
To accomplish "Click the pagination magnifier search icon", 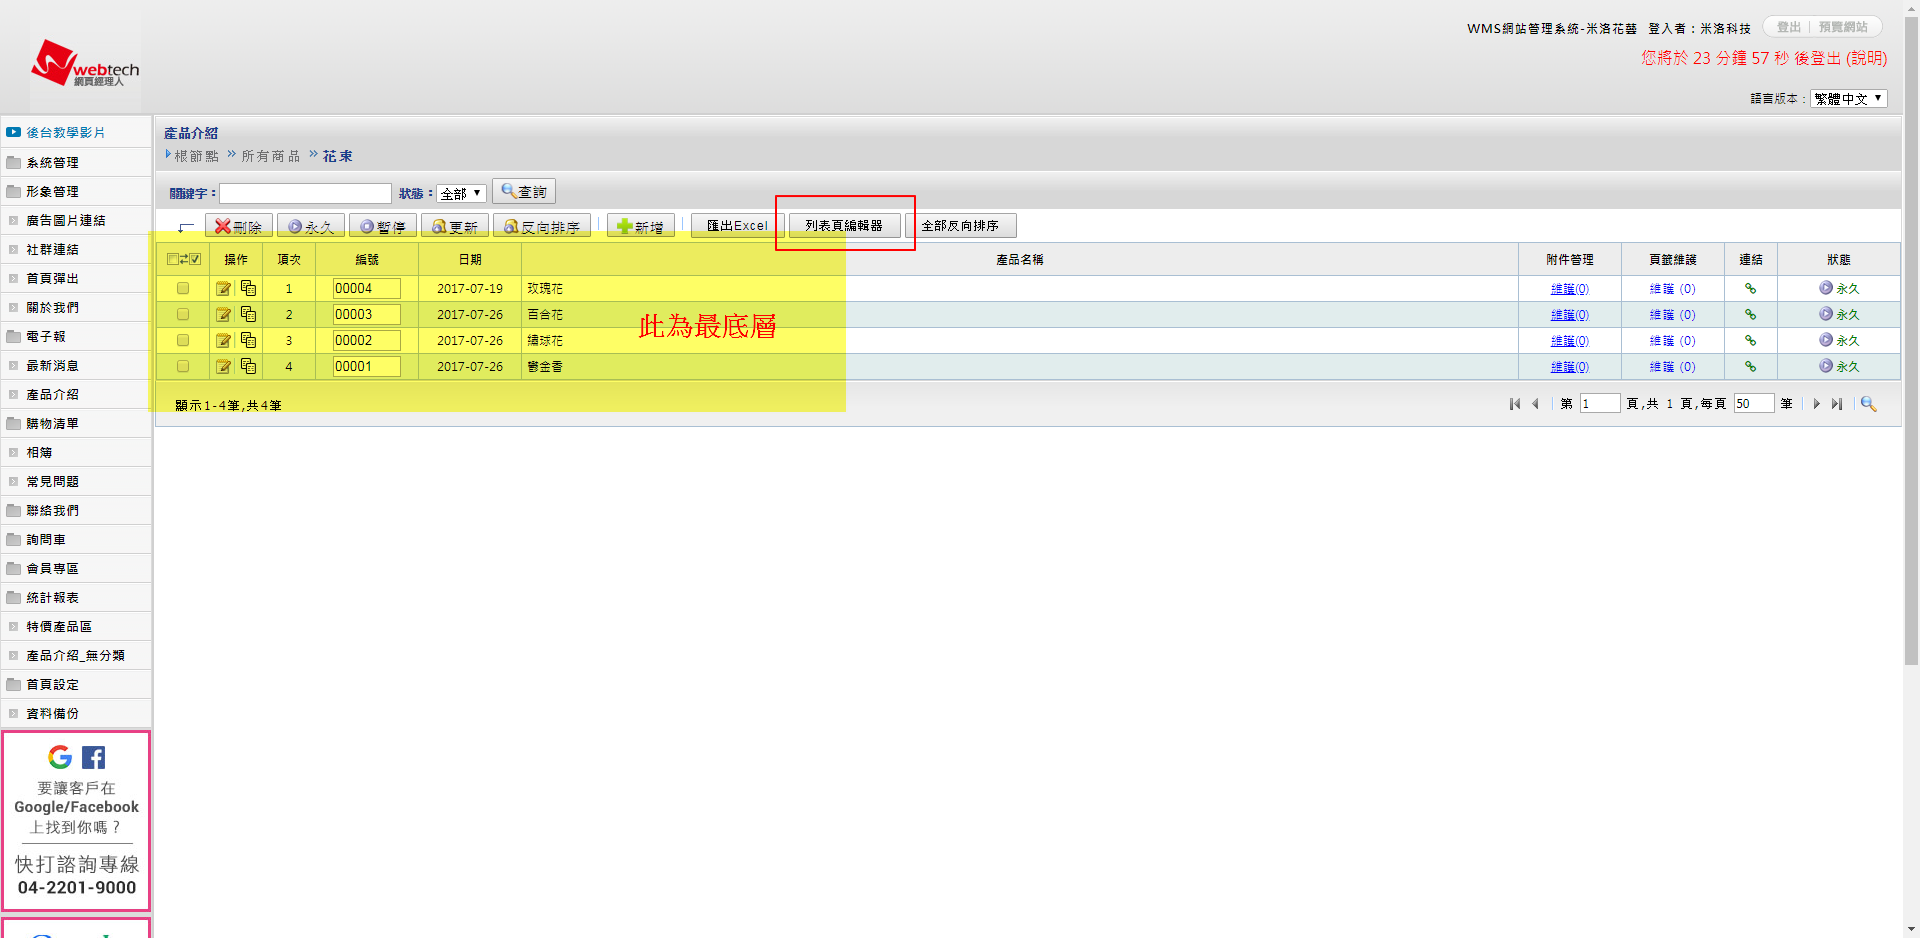I will coord(1867,404).
